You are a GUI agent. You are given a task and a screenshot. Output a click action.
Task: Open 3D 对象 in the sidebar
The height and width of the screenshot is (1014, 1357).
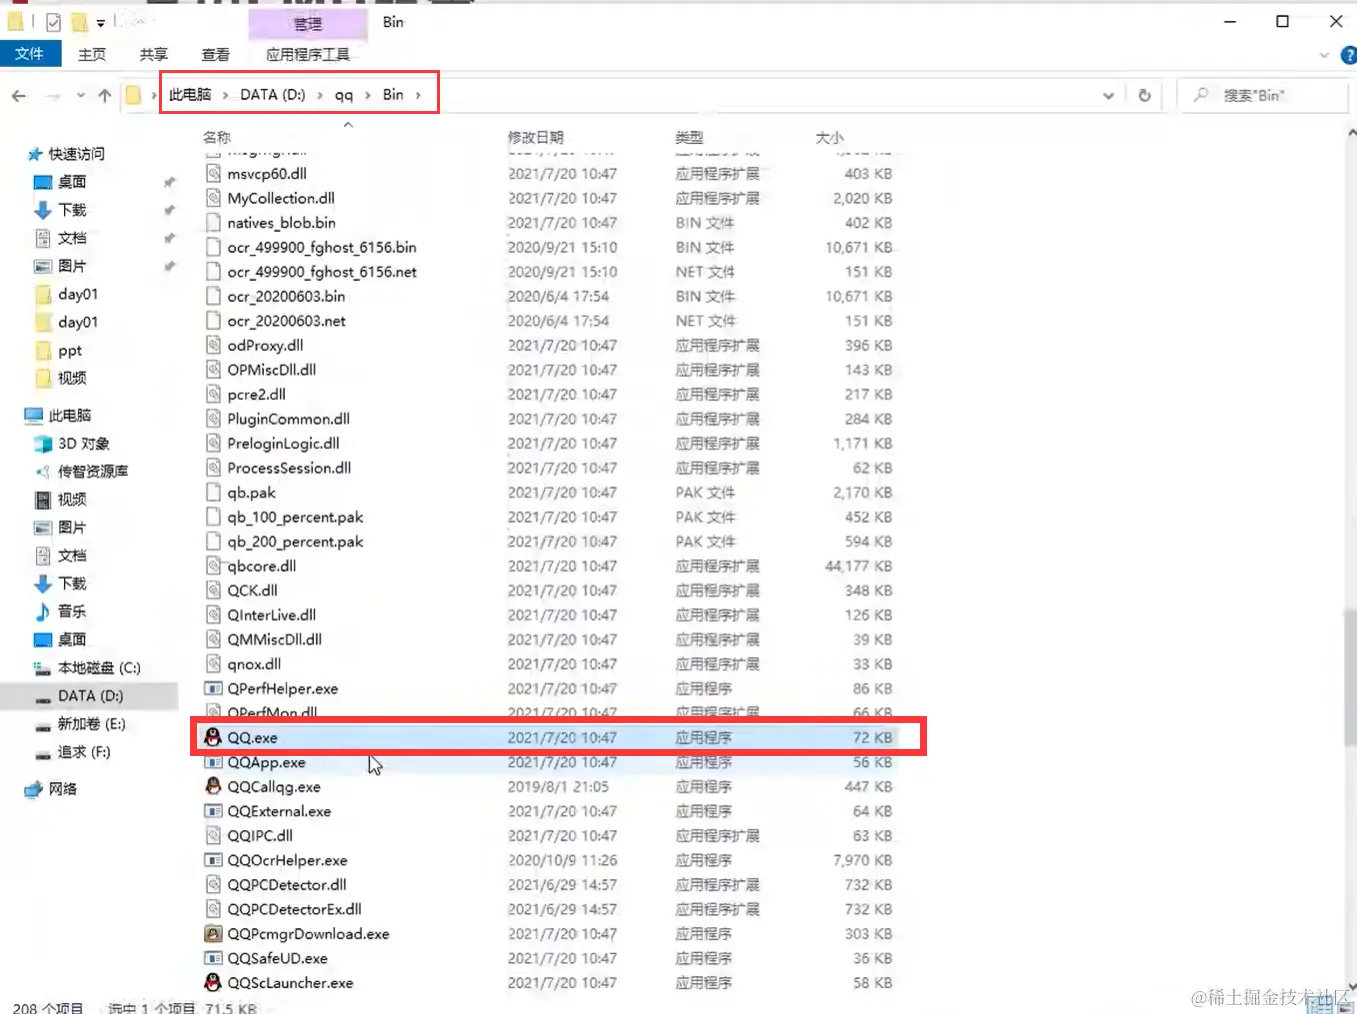point(83,443)
